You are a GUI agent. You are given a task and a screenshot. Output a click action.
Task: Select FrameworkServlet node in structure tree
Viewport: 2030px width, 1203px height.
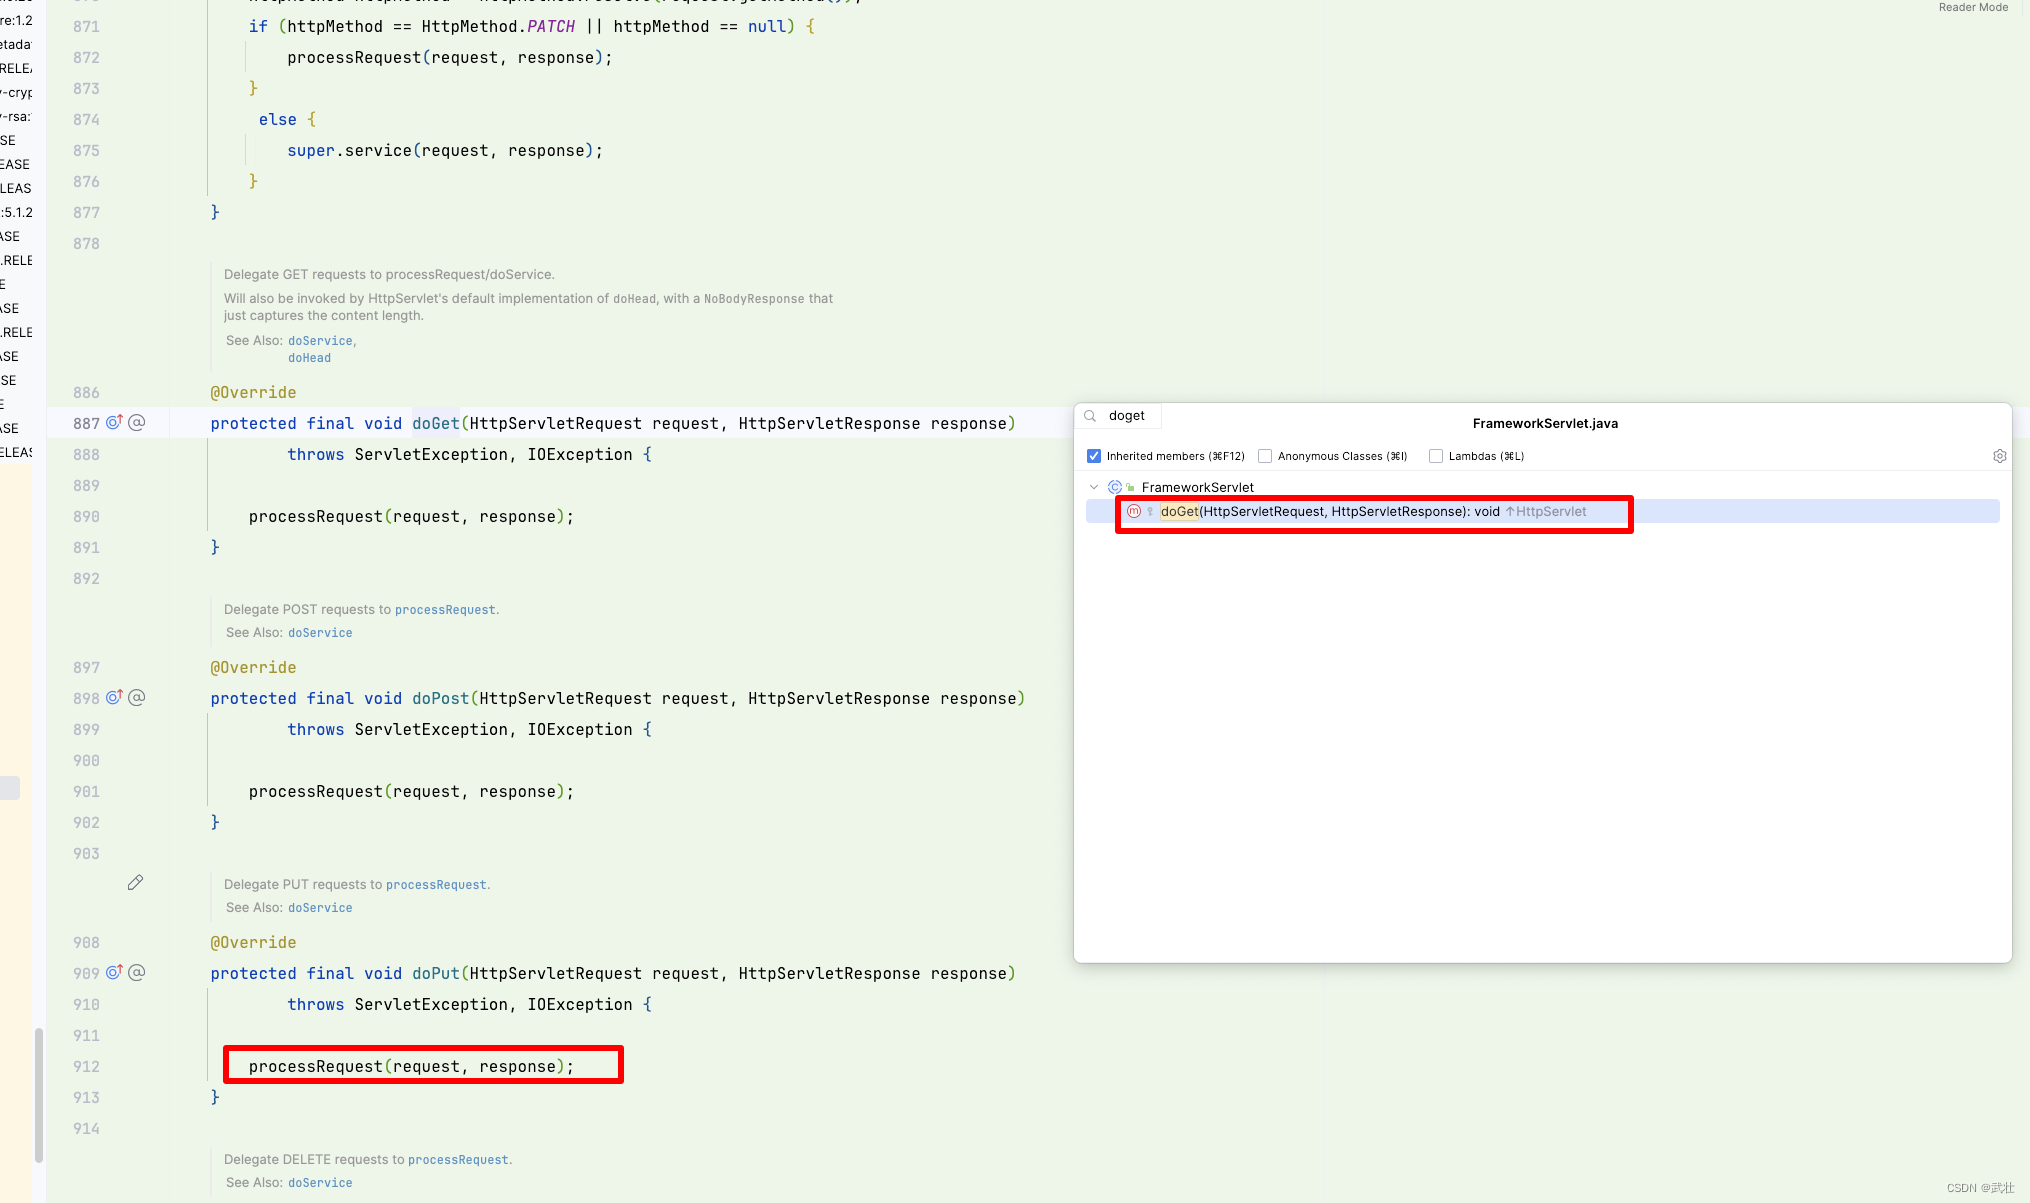click(x=1197, y=487)
